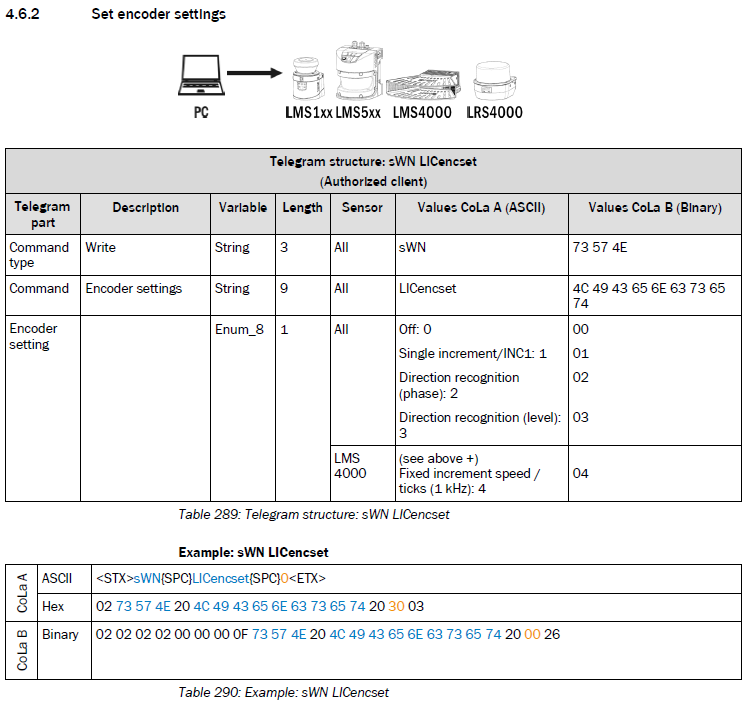Click the "Enum_8" variable cell
This screenshot has width=746, height=703.
(x=239, y=329)
